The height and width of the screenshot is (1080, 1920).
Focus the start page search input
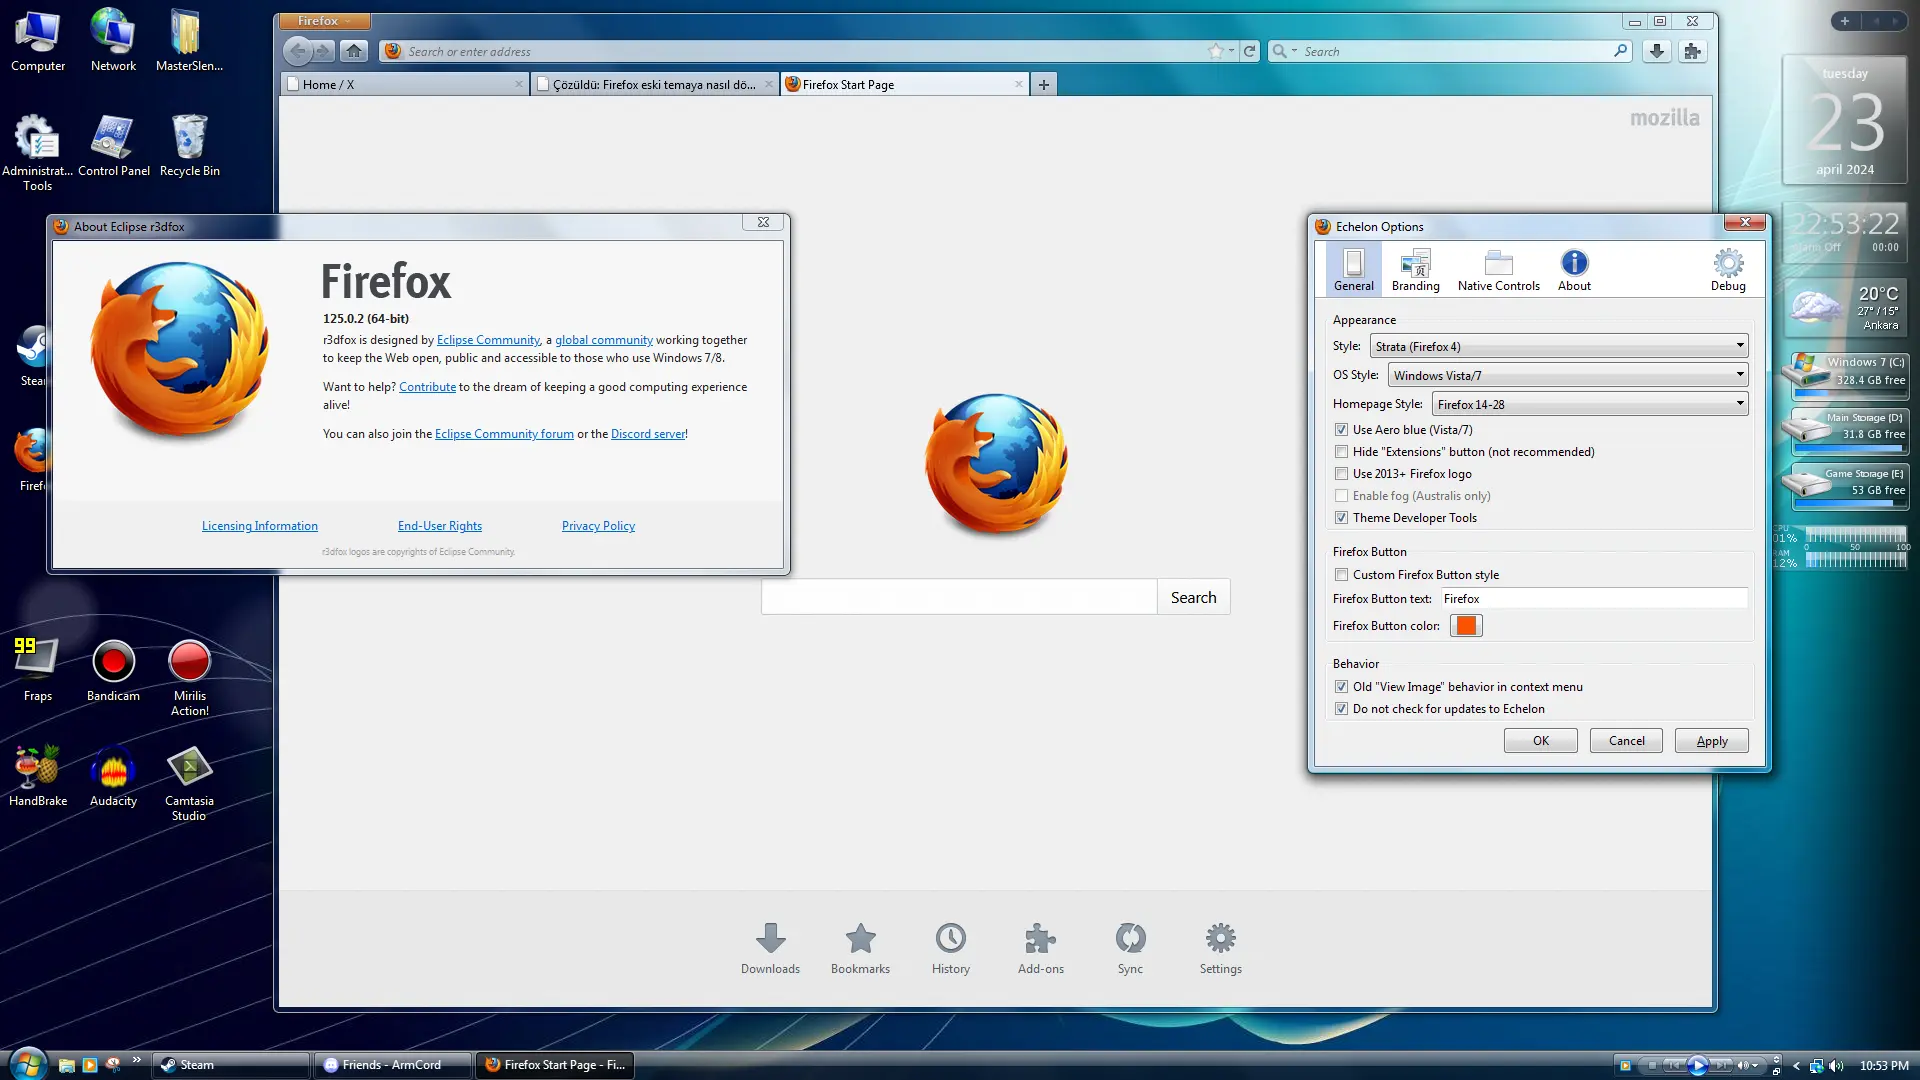click(x=959, y=597)
